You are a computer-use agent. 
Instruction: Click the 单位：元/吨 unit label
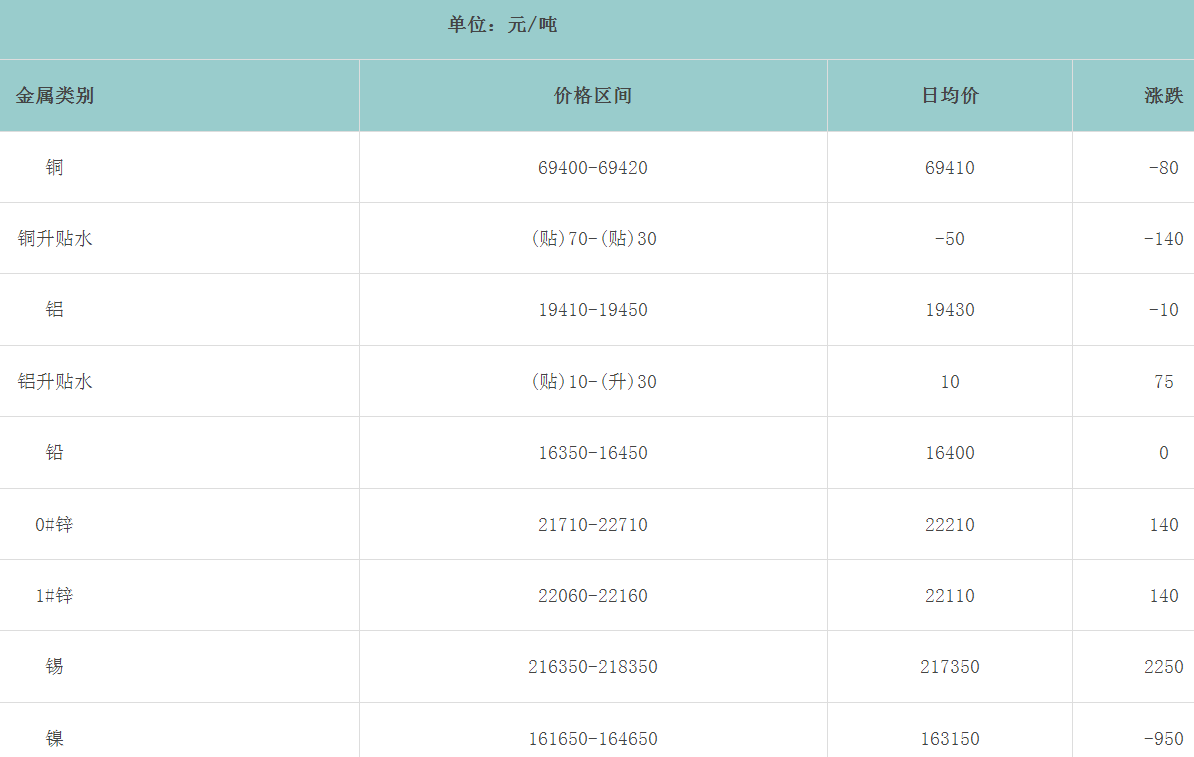tap(502, 25)
